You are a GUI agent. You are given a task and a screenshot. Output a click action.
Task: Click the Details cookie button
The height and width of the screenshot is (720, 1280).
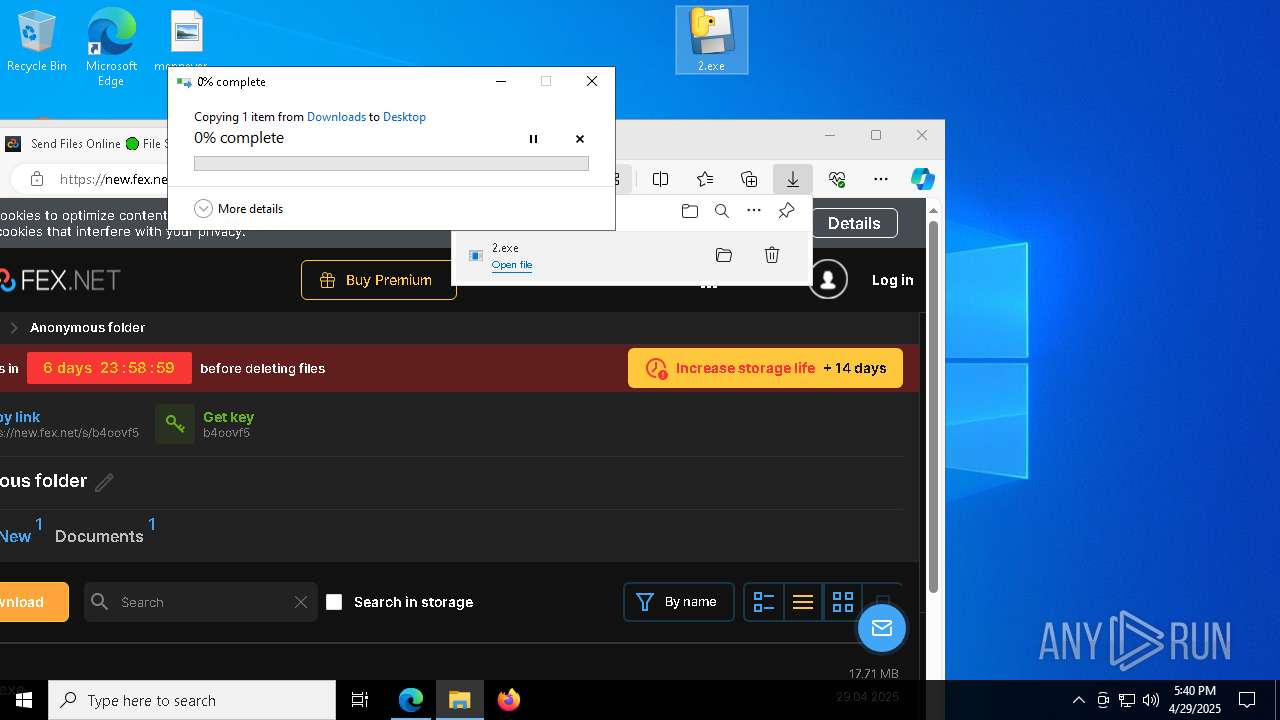click(854, 223)
